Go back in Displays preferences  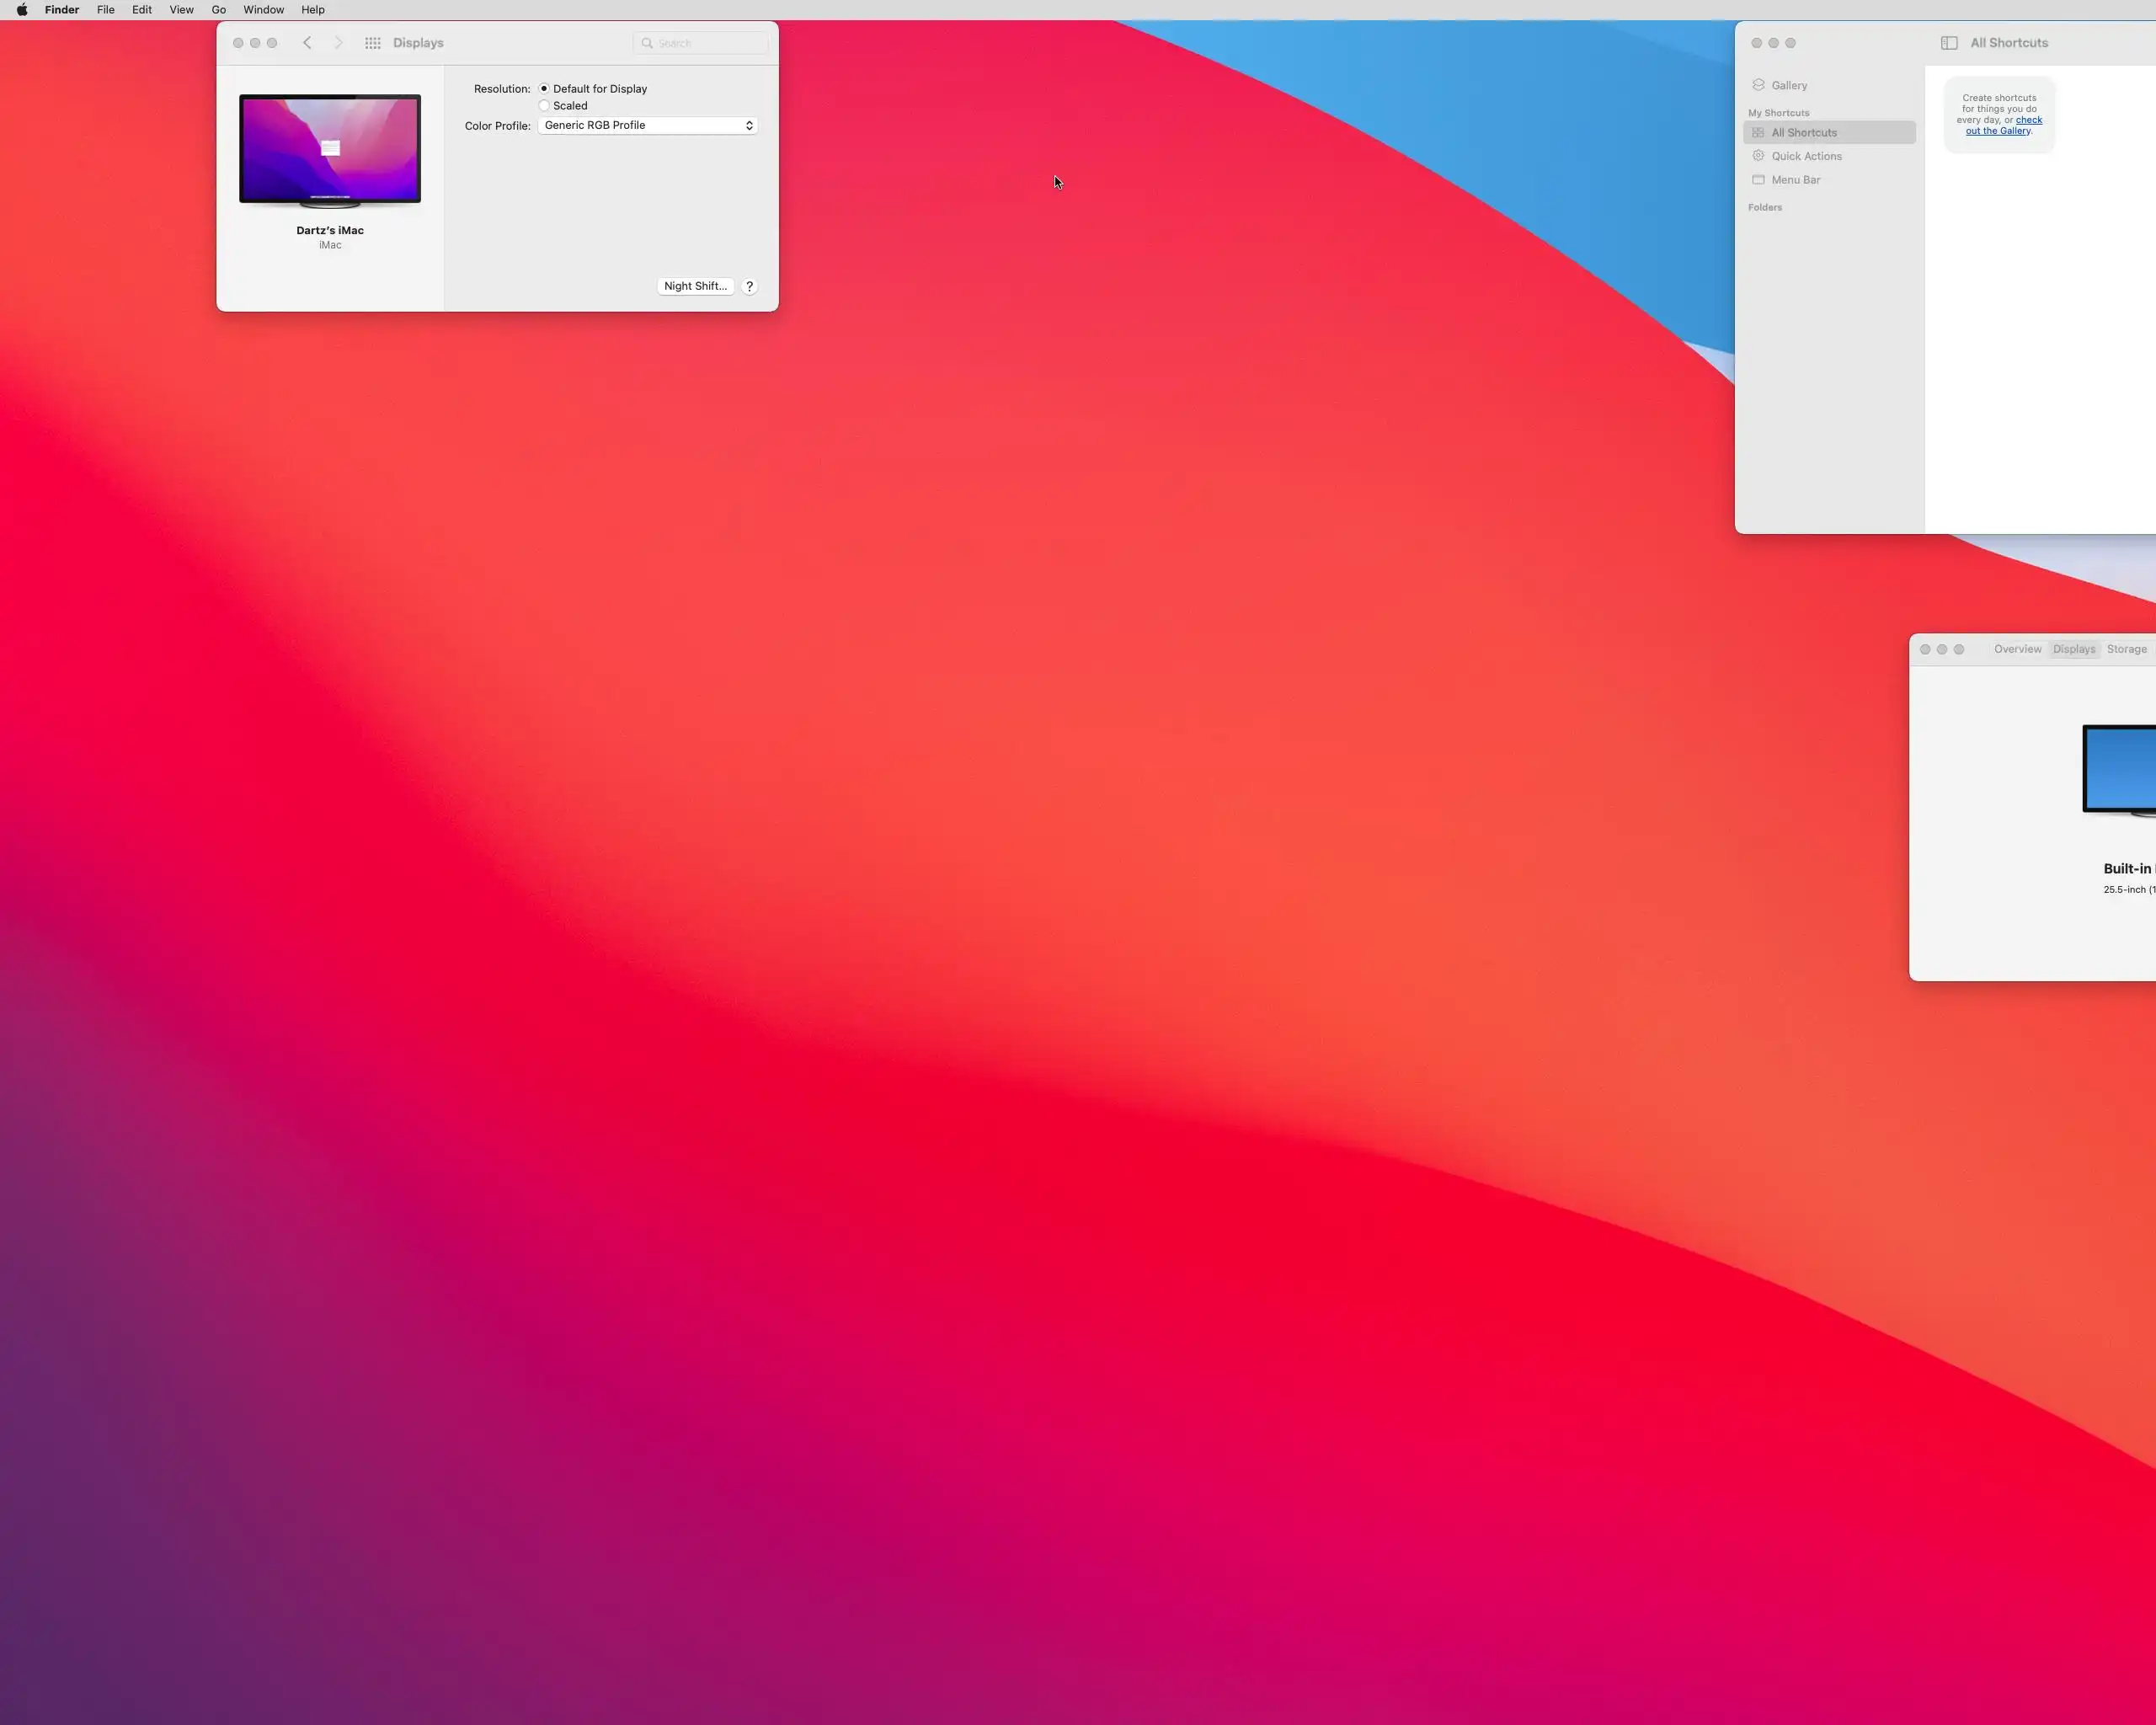307,43
